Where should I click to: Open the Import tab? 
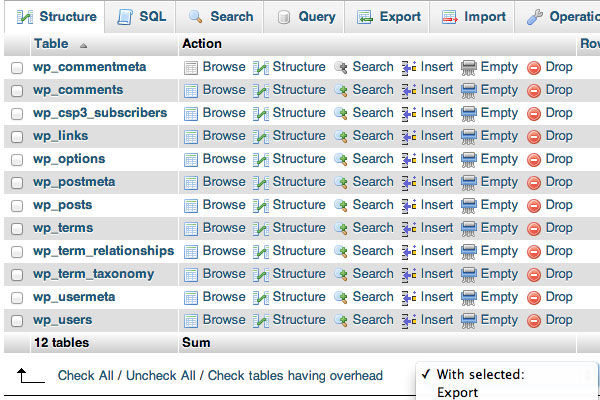(473, 17)
